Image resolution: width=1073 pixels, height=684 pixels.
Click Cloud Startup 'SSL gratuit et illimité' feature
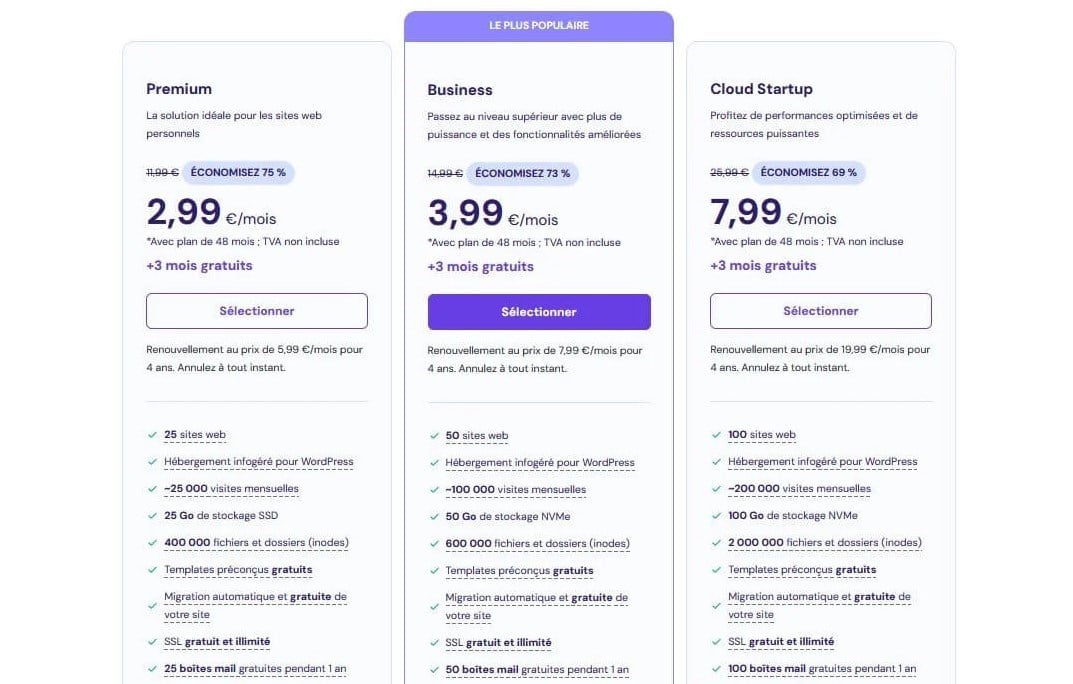click(x=781, y=642)
